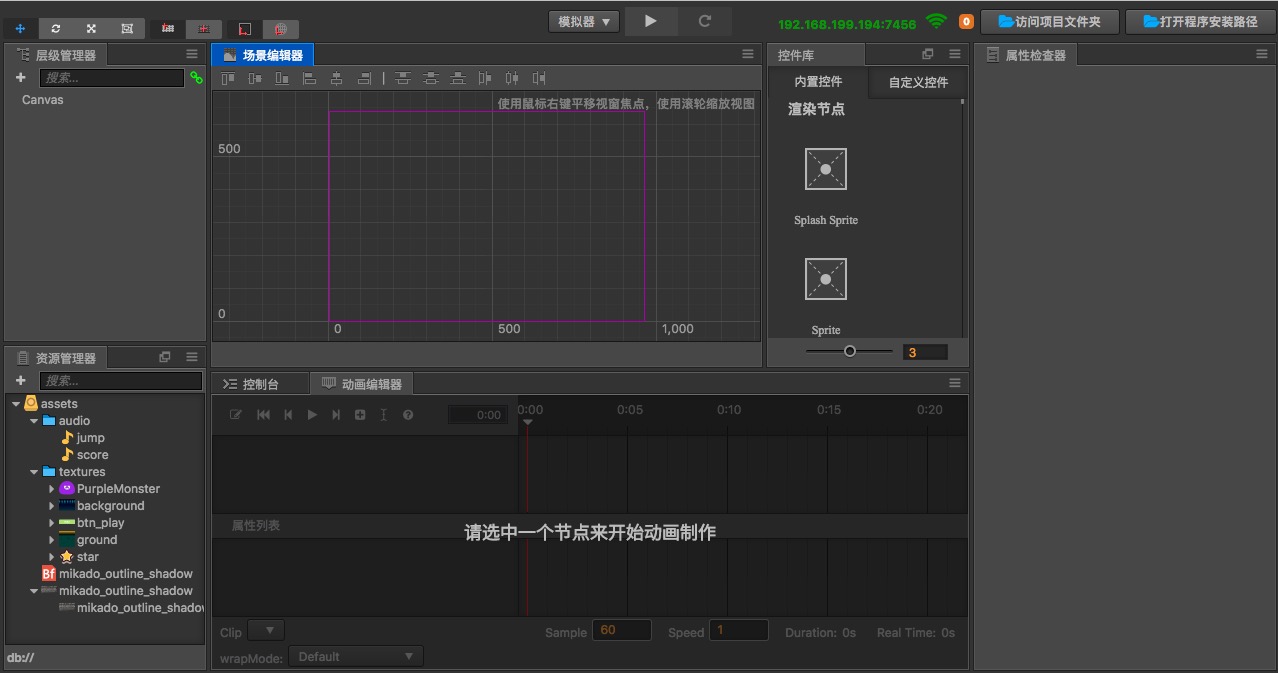Step to previous animation frame

[288, 415]
